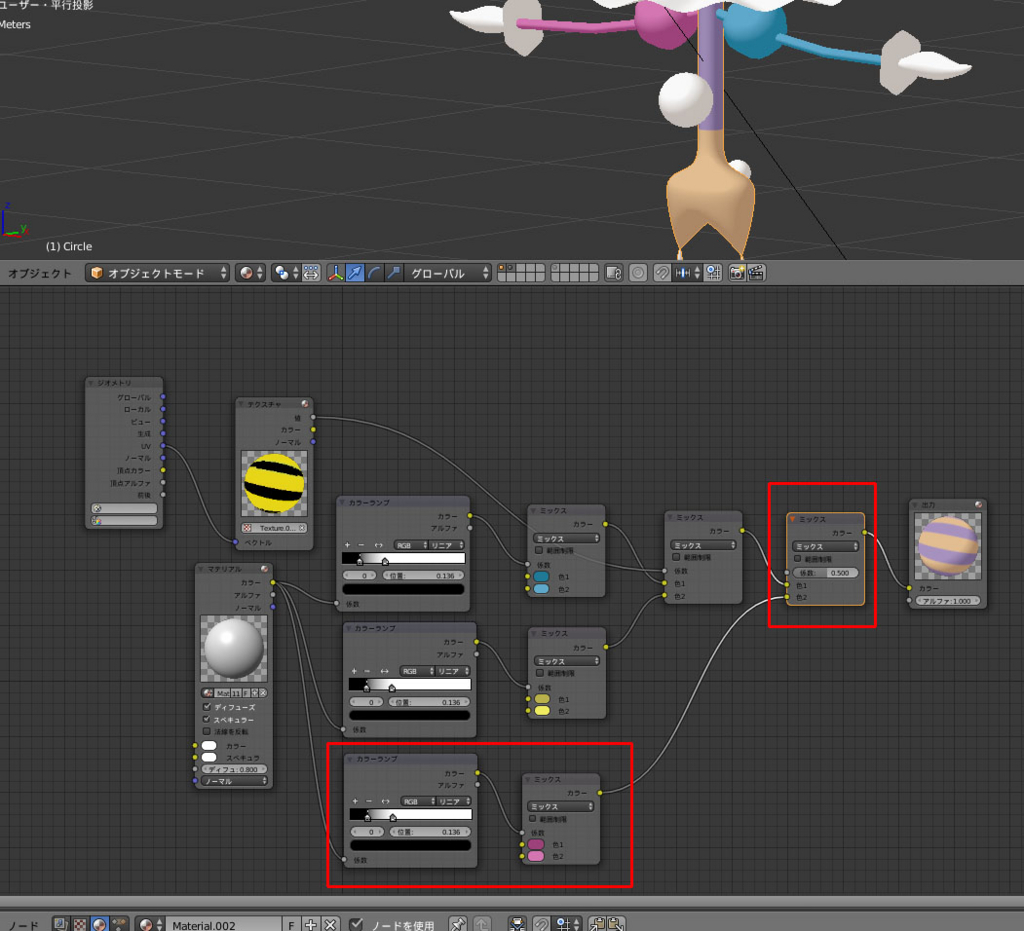Select the rotate manipulator arc
Screen dimensions: 1024x931
coord(374,273)
